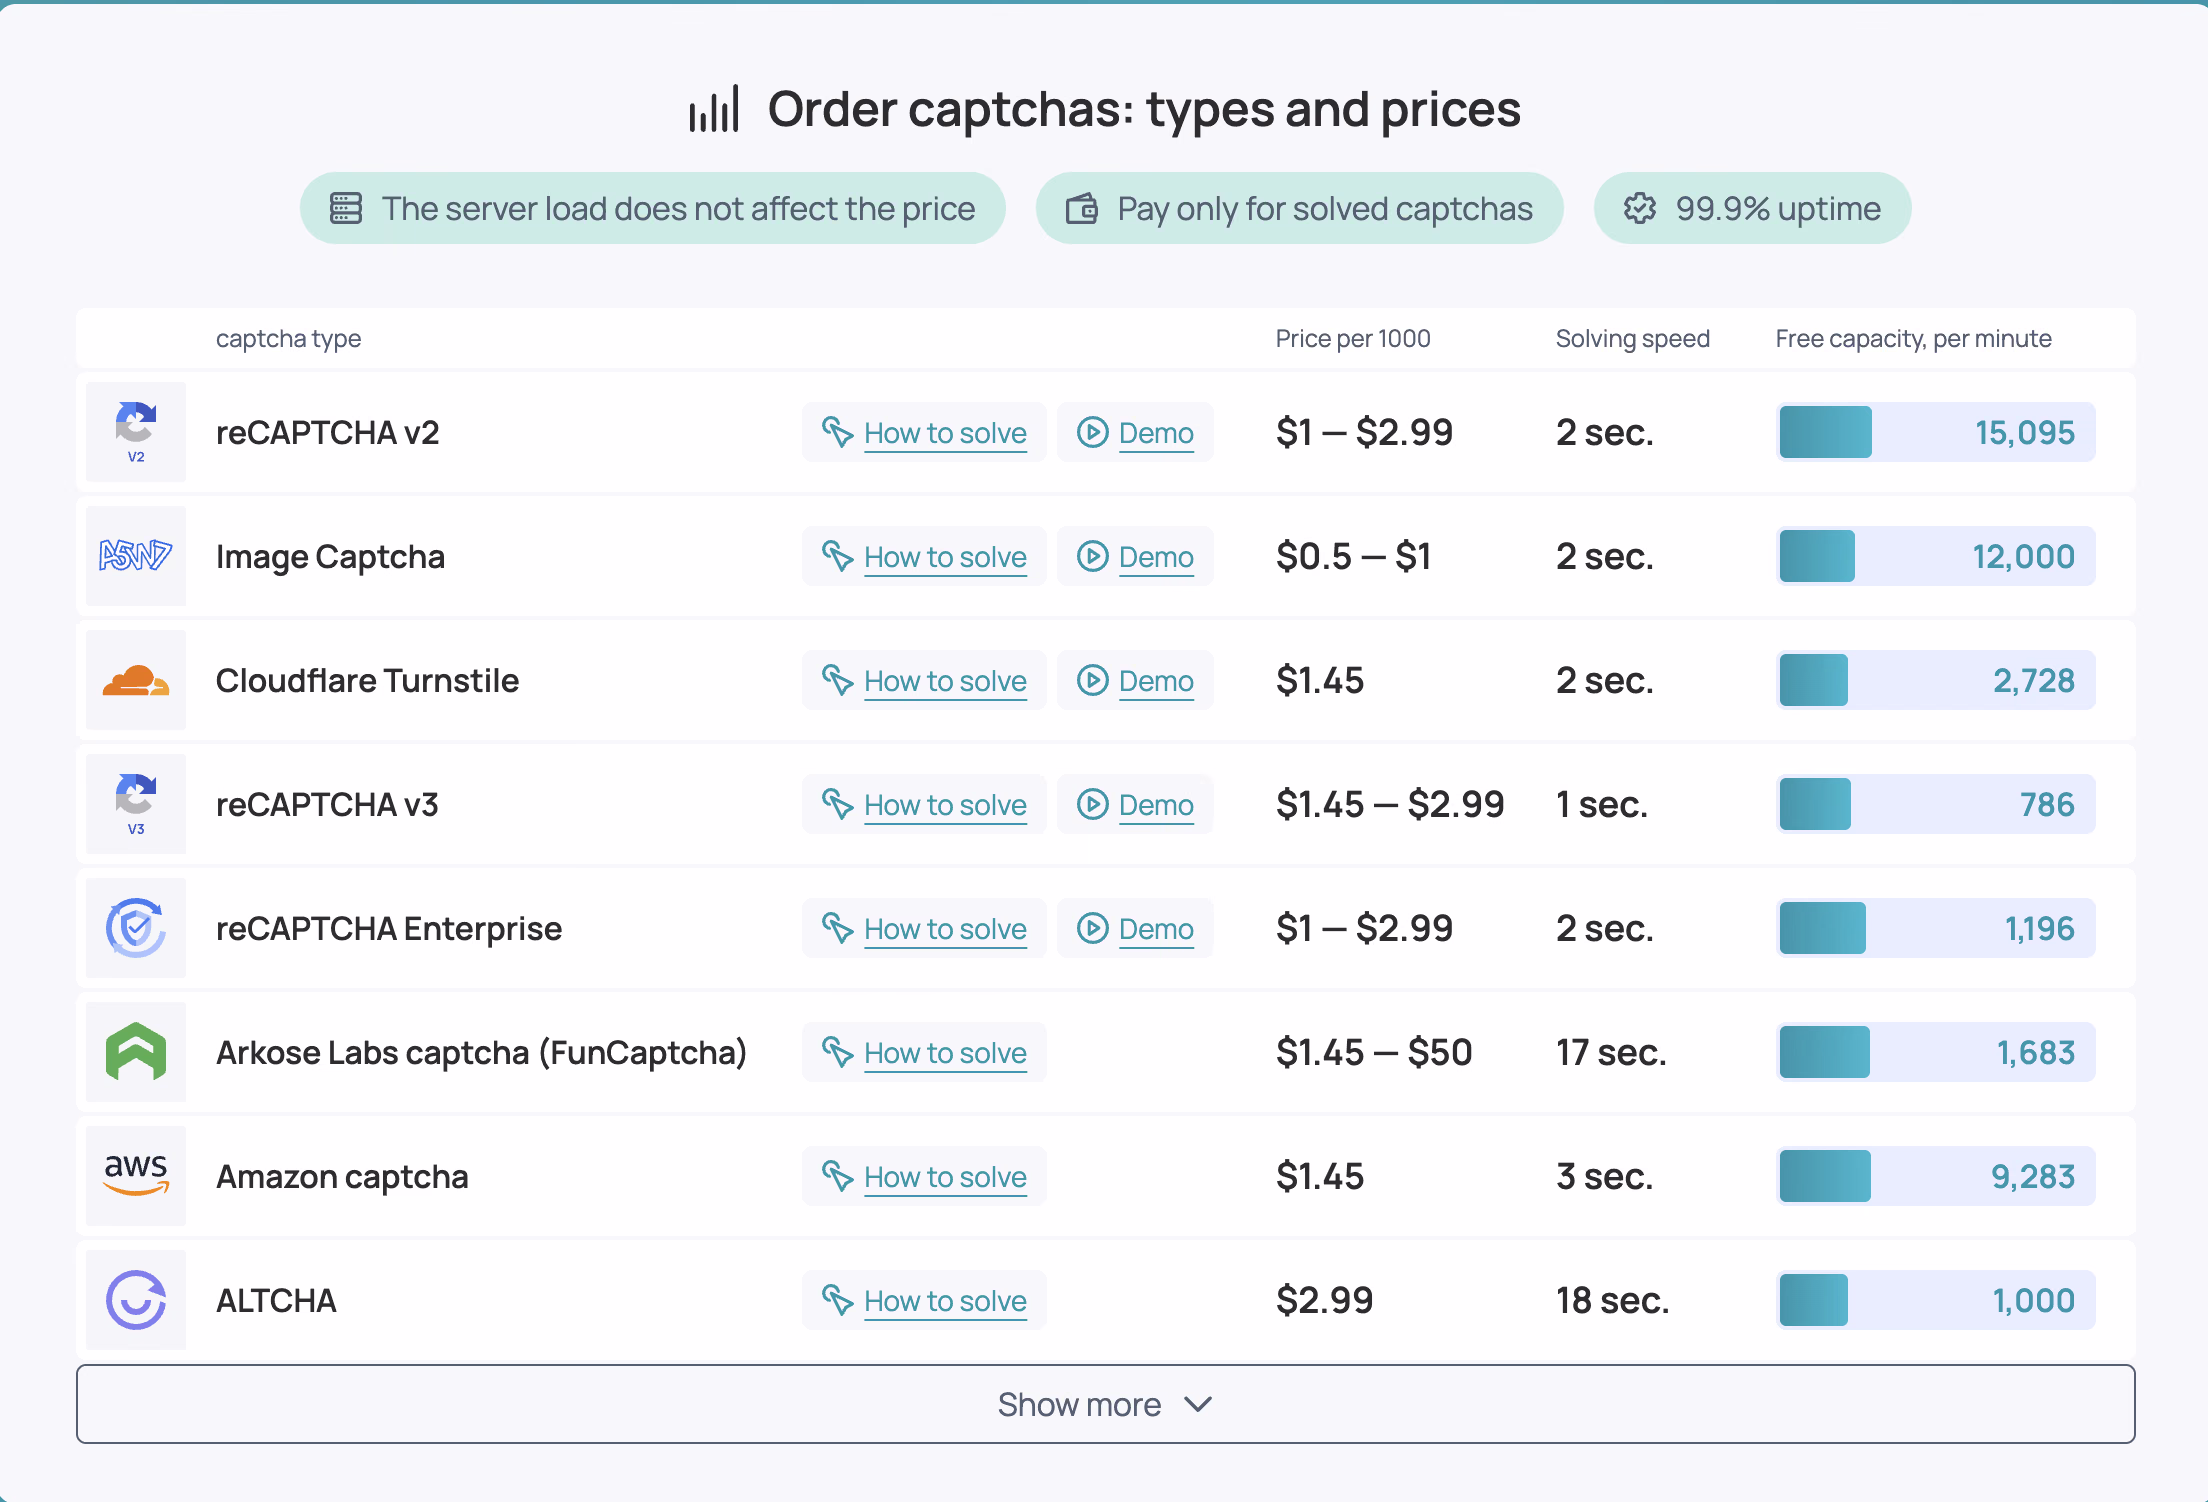Image resolution: width=2208 pixels, height=1502 pixels.
Task: Click the 99.9% uptime badge
Action: point(1752,208)
